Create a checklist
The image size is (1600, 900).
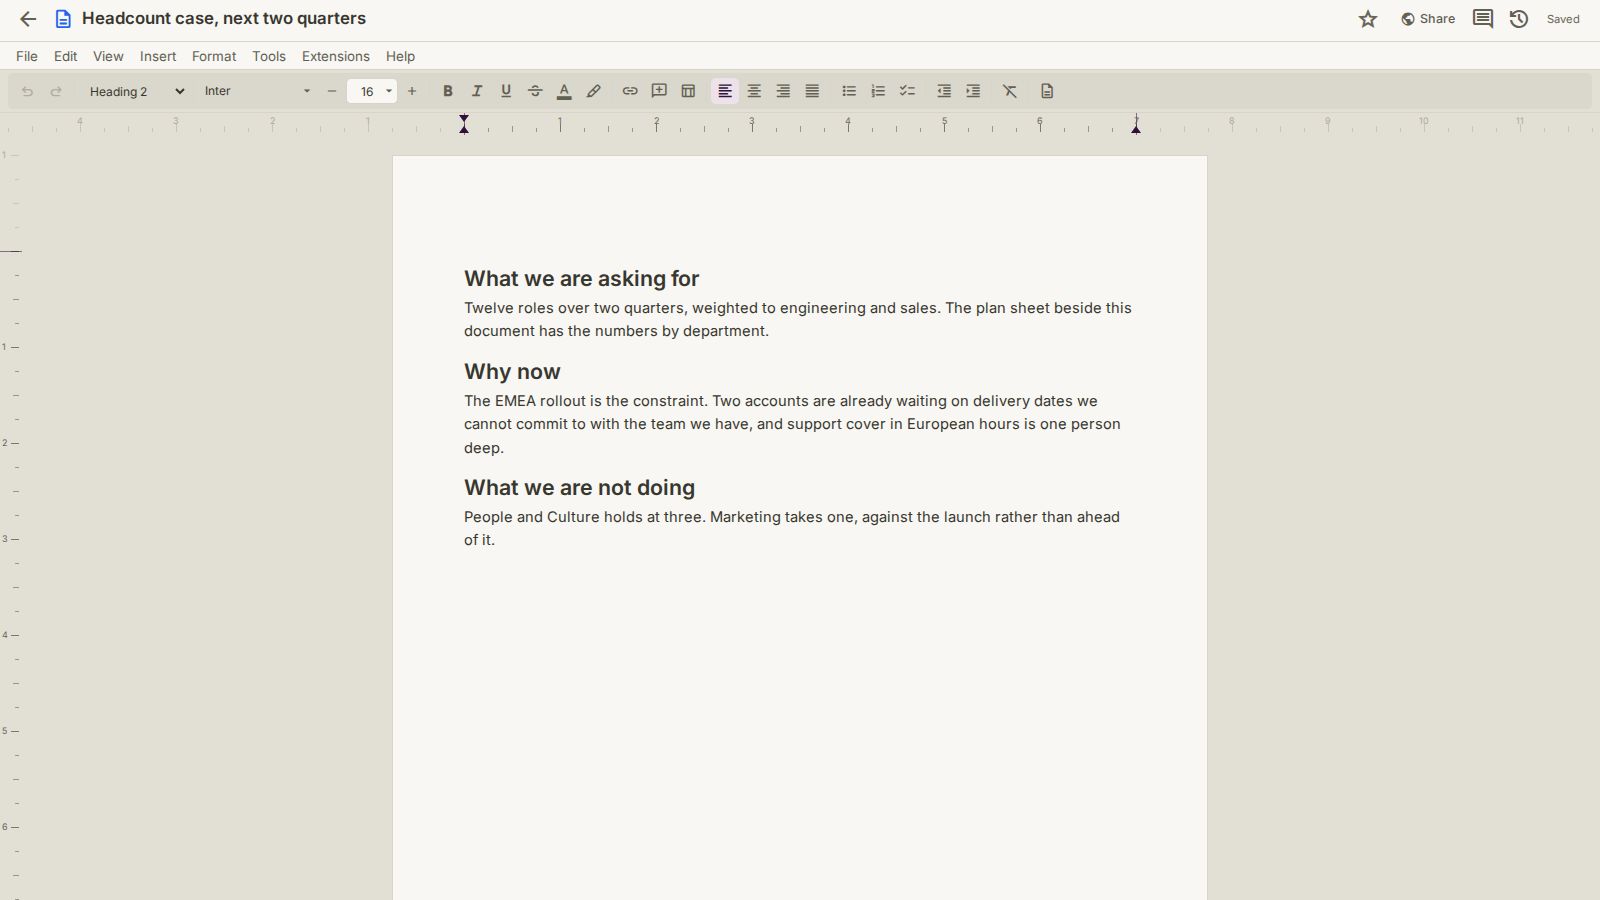tap(907, 91)
